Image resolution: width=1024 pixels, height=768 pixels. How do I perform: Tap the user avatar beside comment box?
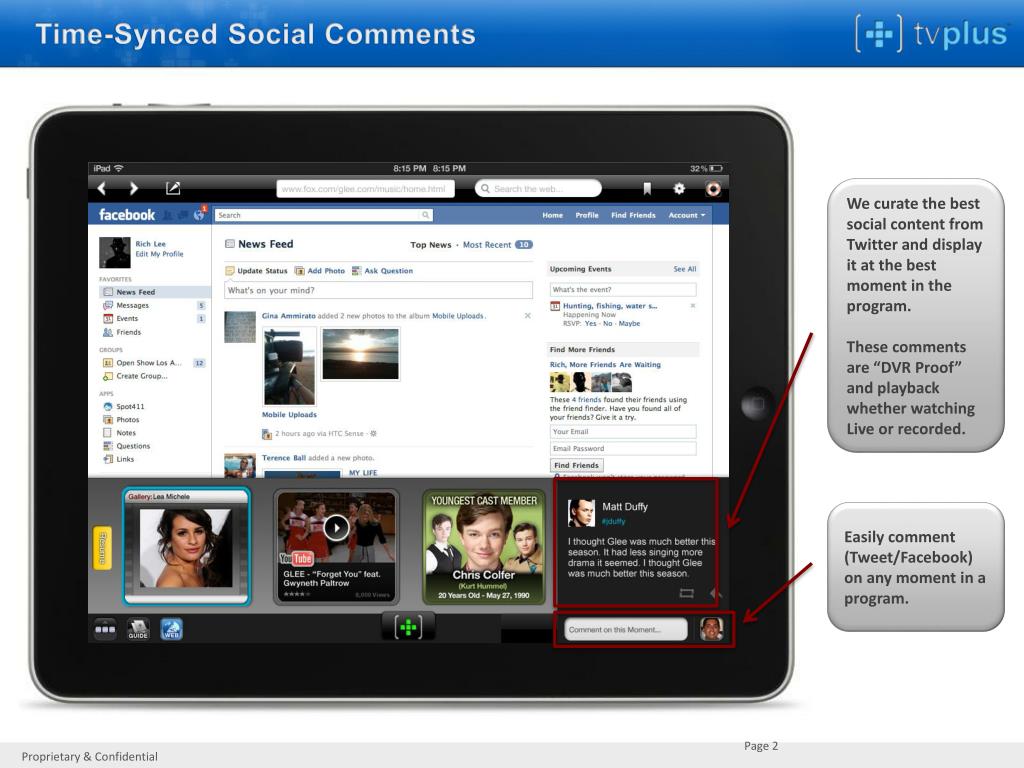pyautogui.click(x=711, y=629)
